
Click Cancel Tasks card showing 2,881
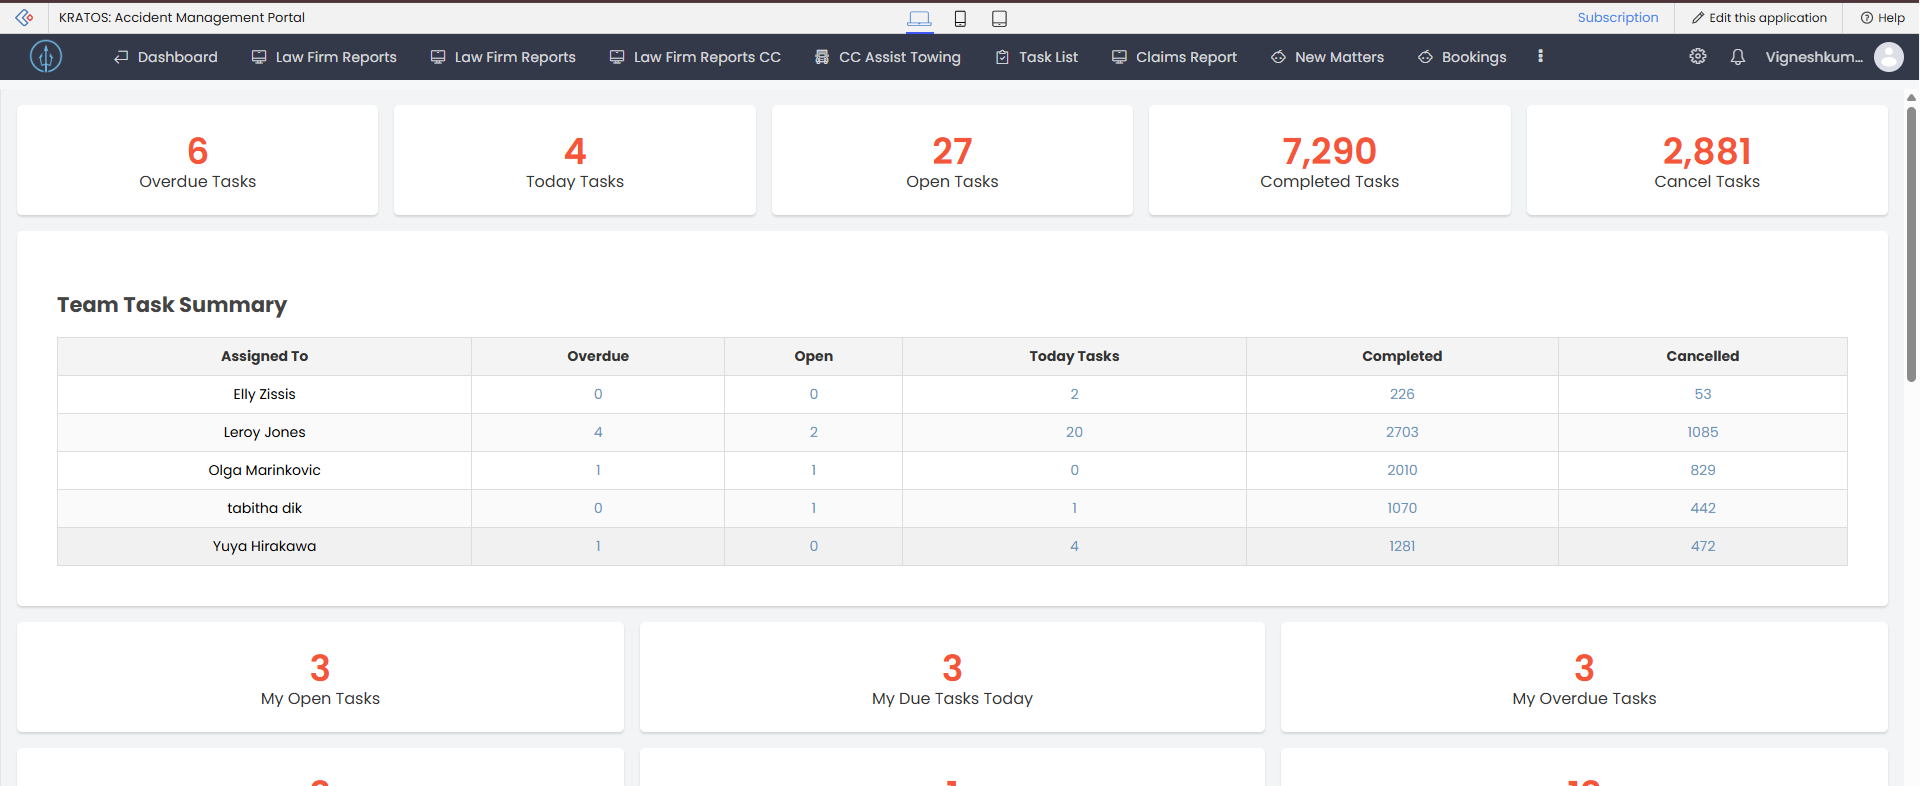point(1707,160)
